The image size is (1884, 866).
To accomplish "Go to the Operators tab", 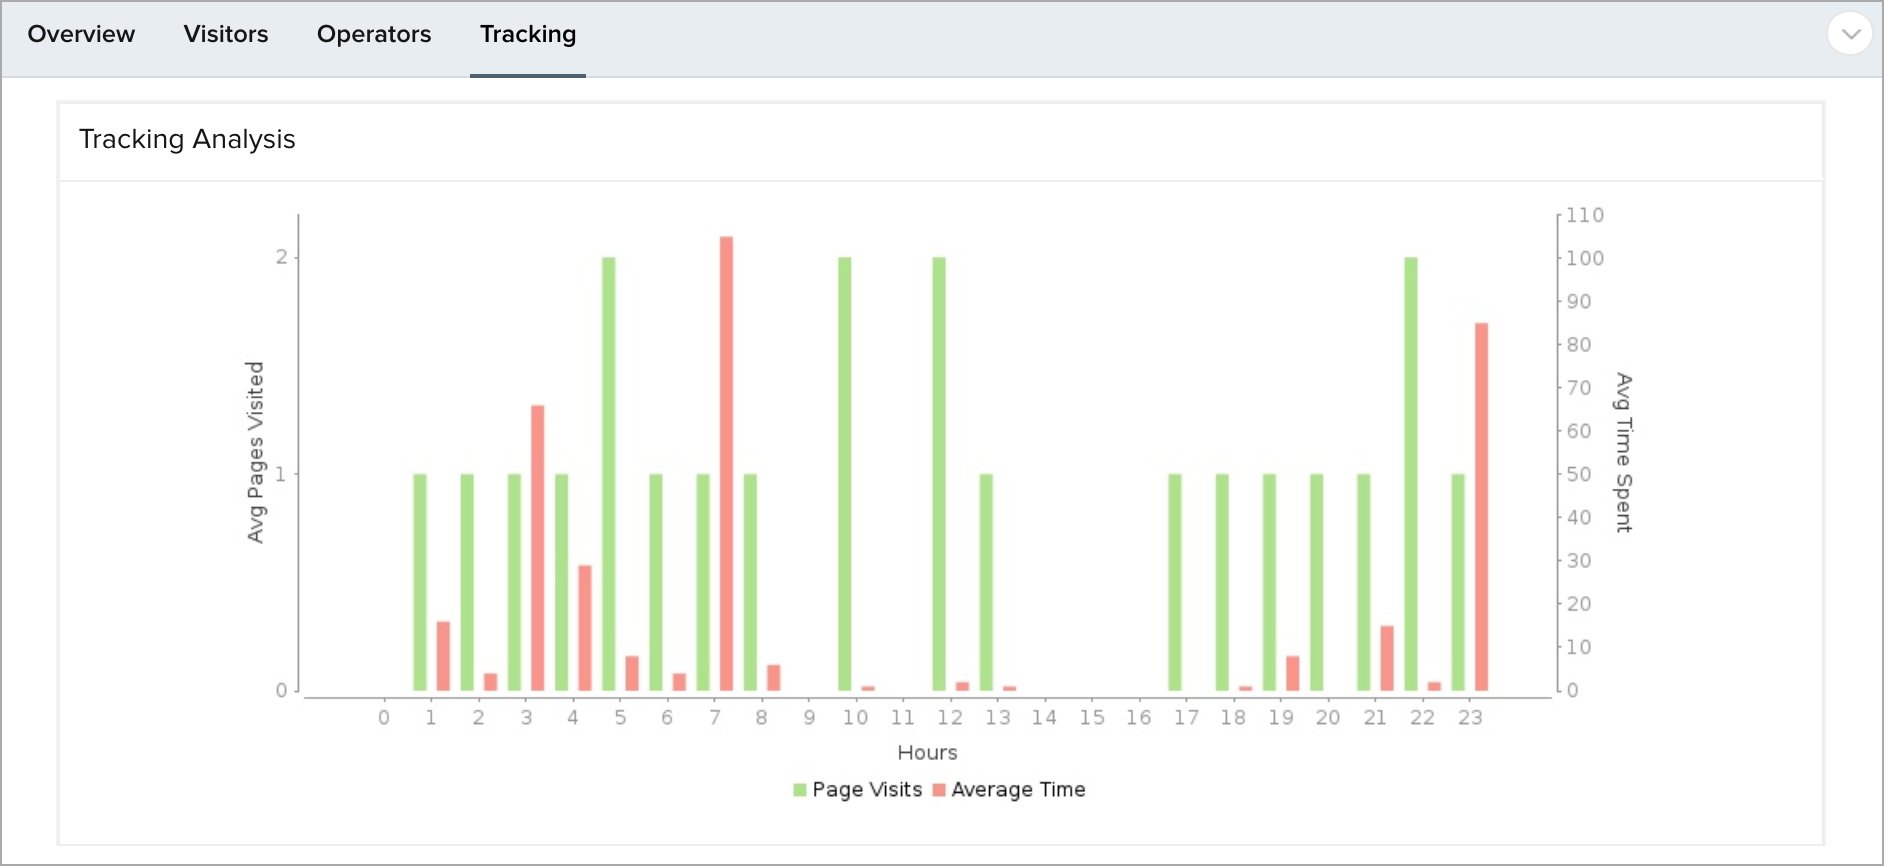I will click(374, 34).
